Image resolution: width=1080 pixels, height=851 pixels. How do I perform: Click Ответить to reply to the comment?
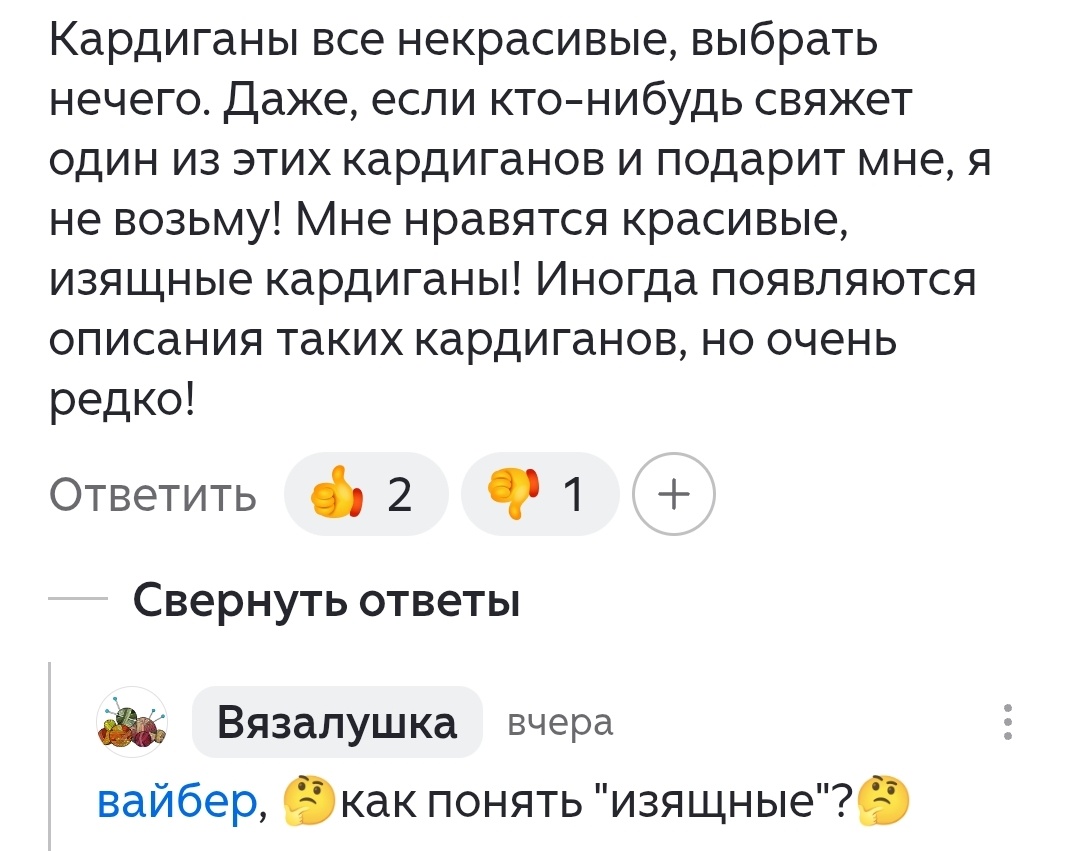point(153,492)
